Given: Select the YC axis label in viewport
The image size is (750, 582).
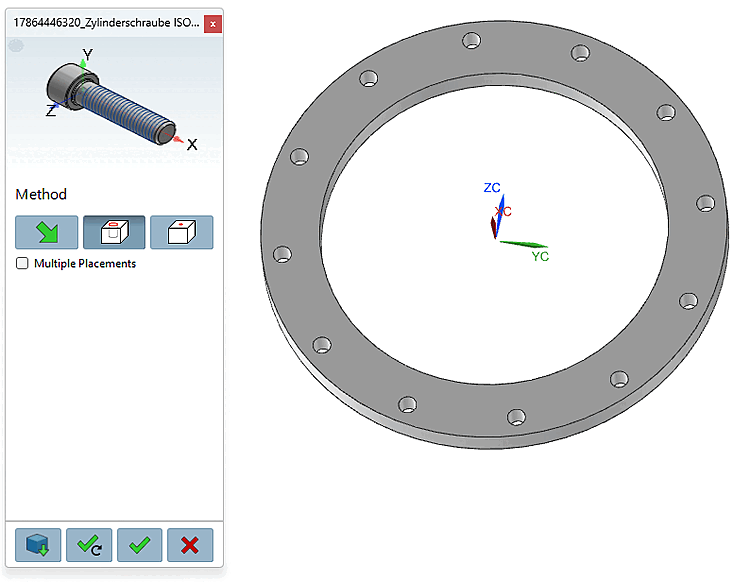Looking at the screenshot, I should pos(540,257).
